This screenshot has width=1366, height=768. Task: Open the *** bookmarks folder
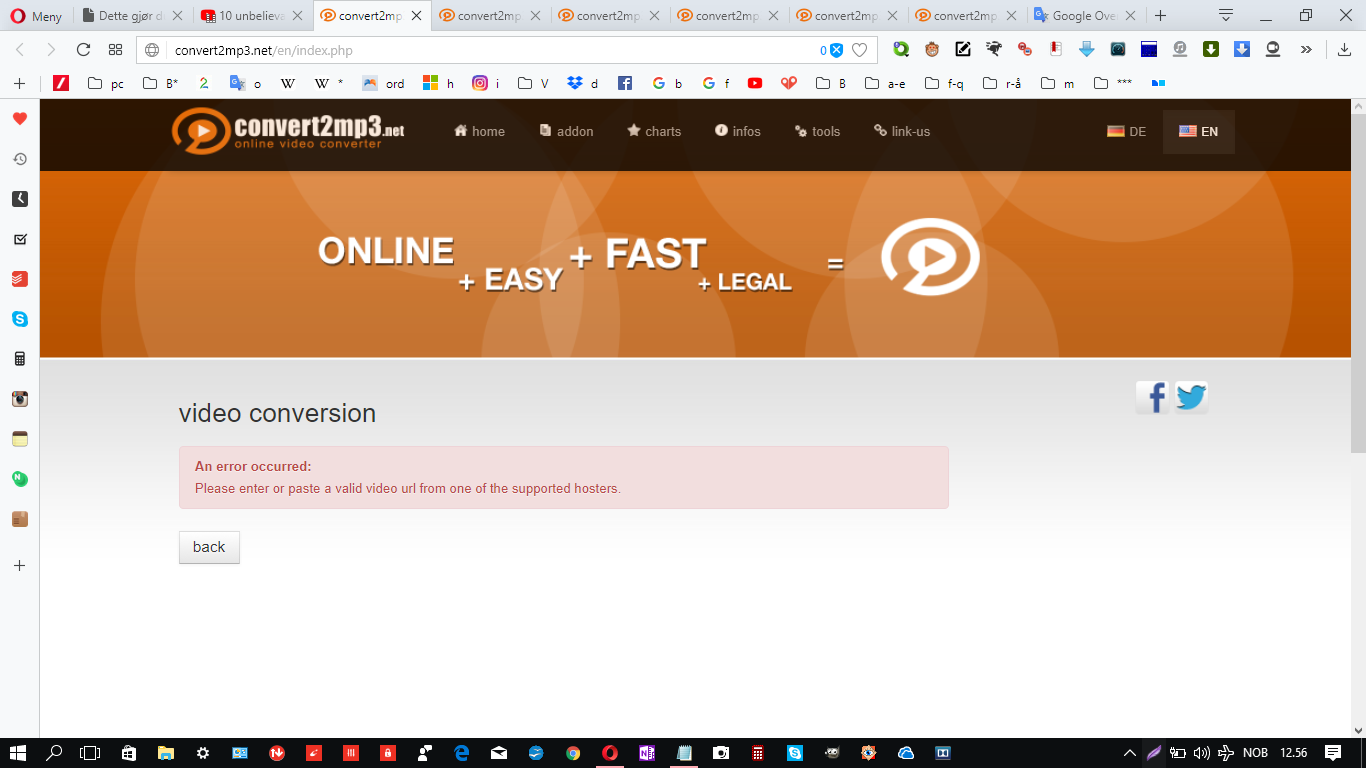1113,84
